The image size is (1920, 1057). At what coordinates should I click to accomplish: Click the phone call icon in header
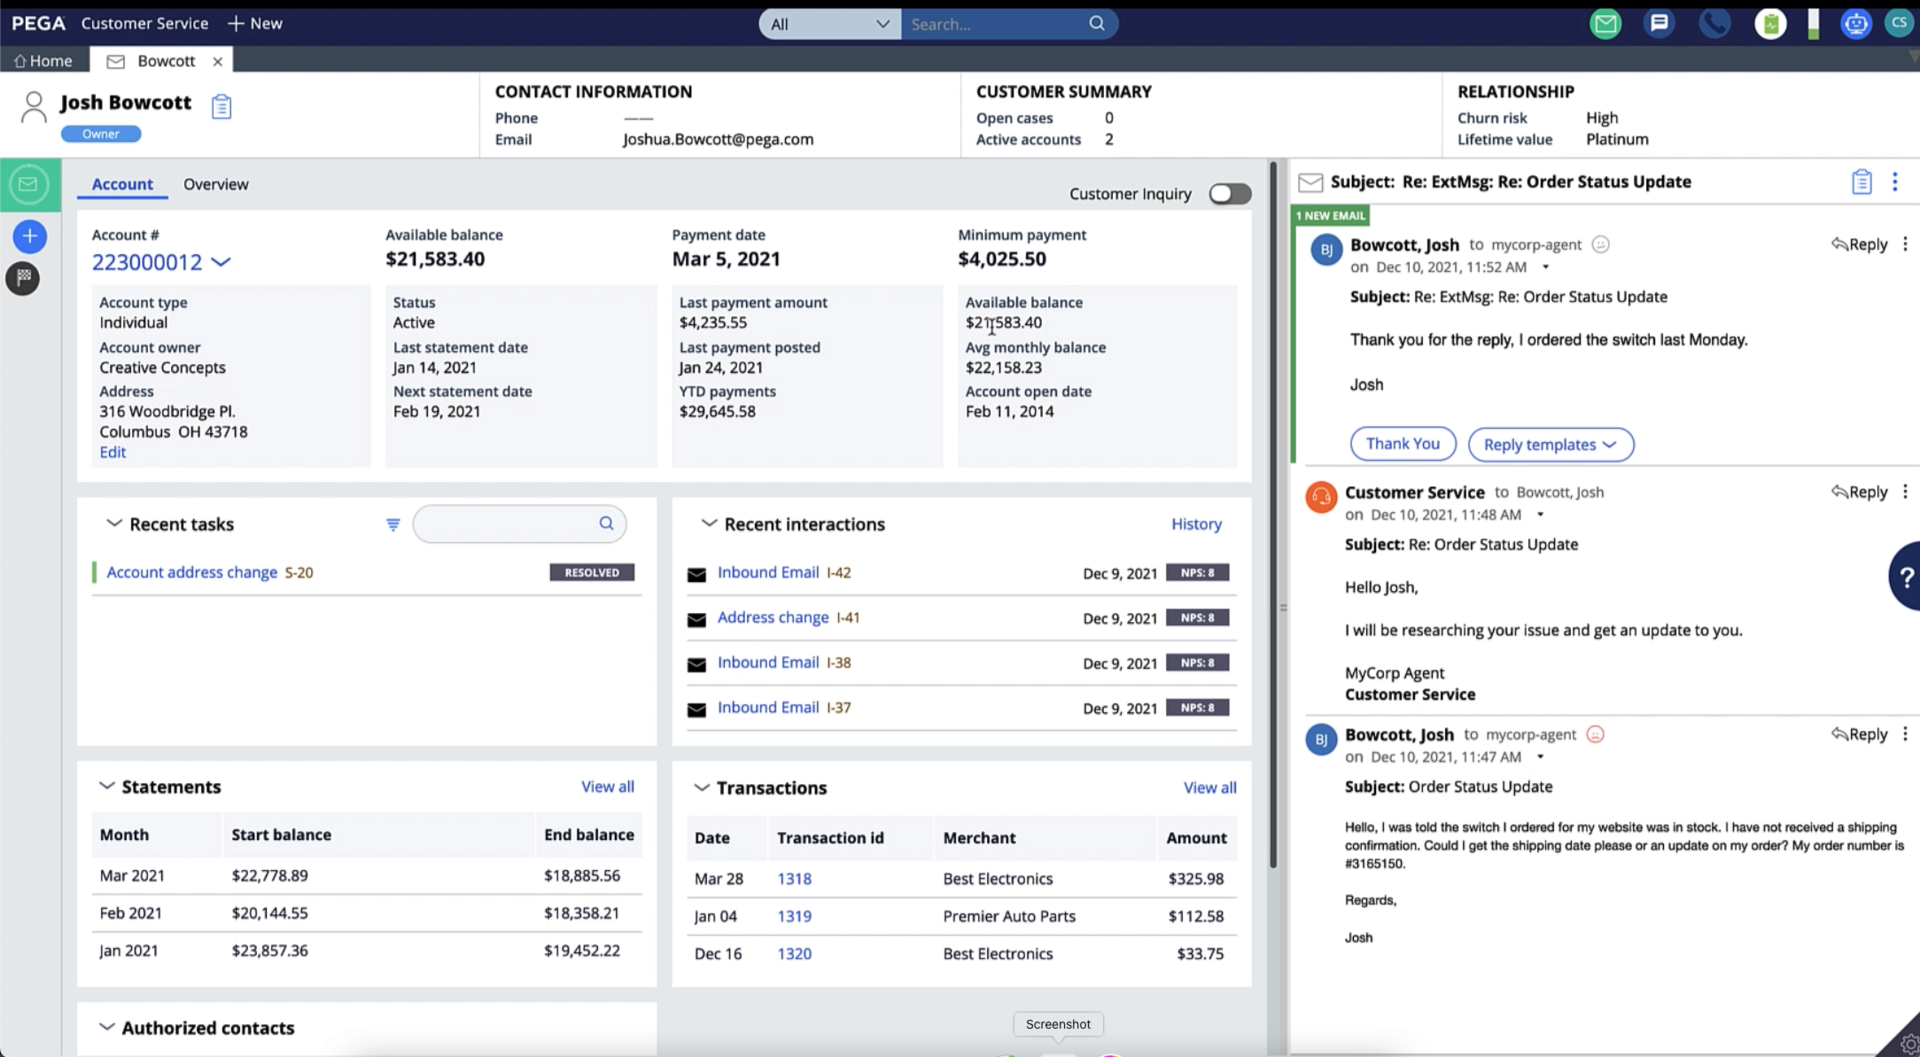1714,24
